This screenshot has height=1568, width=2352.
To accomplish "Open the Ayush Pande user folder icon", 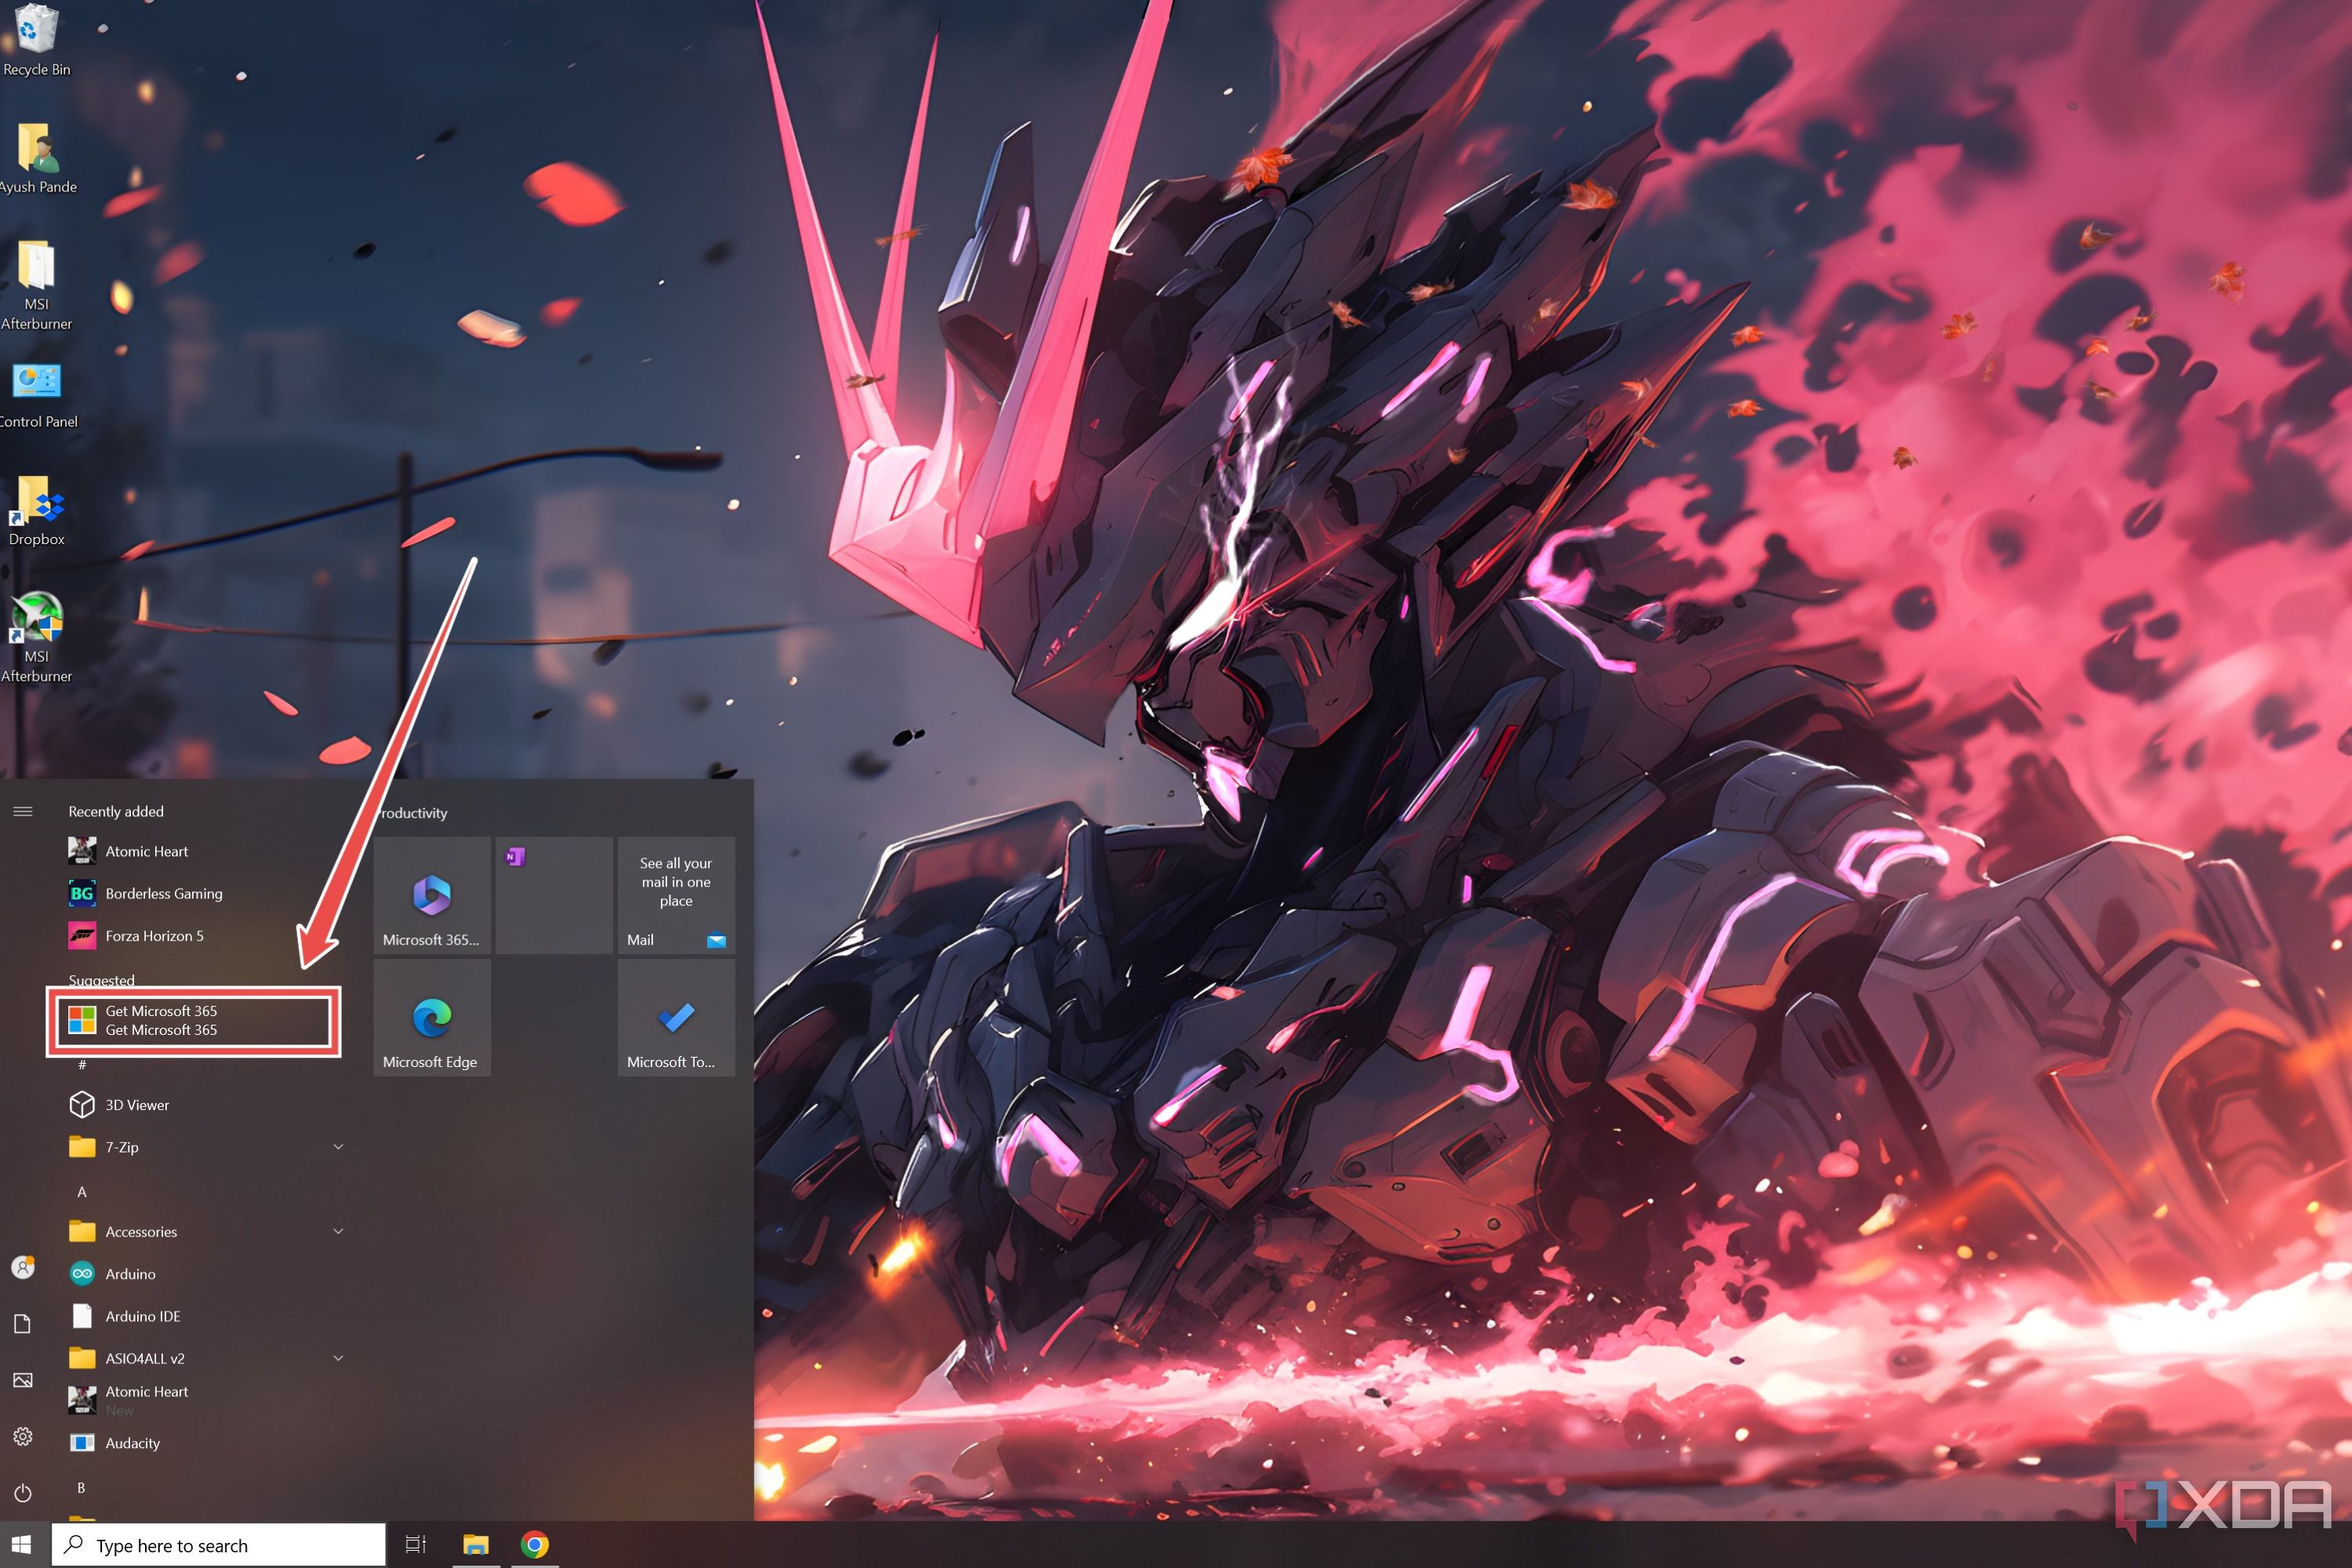I will (x=37, y=158).
